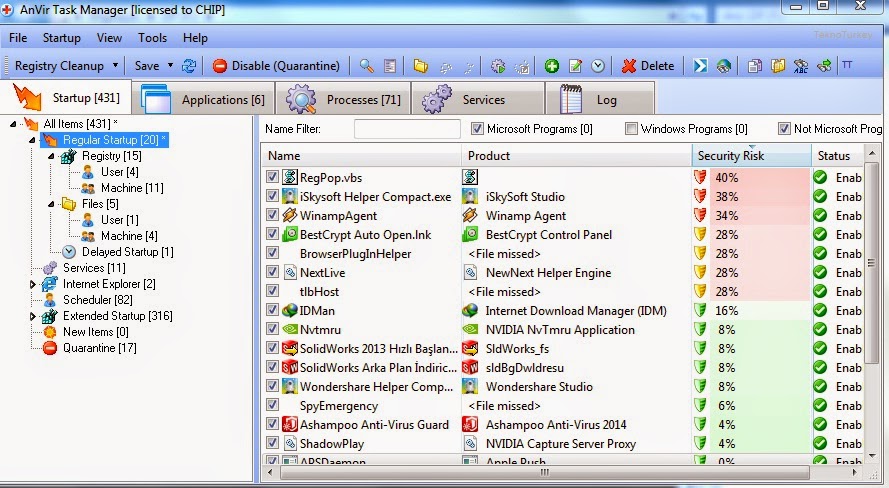The width and height of the screenshot is (889, 488).
Task: Uncheck the IDMan startup checkbox
Action: (x=272, y=310)
